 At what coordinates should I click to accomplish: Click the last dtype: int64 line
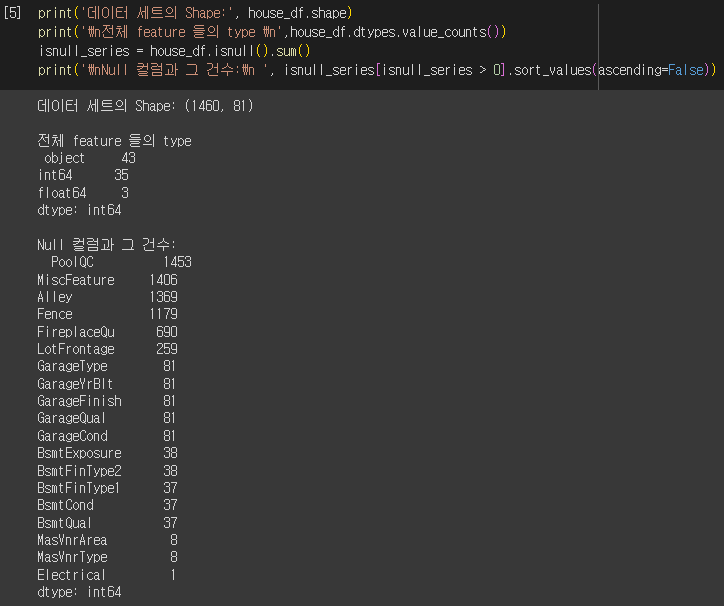point(79,592)
